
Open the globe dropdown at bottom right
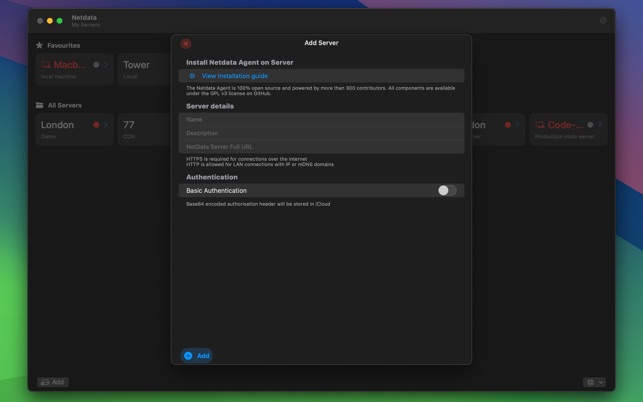[x=594, y=382]
